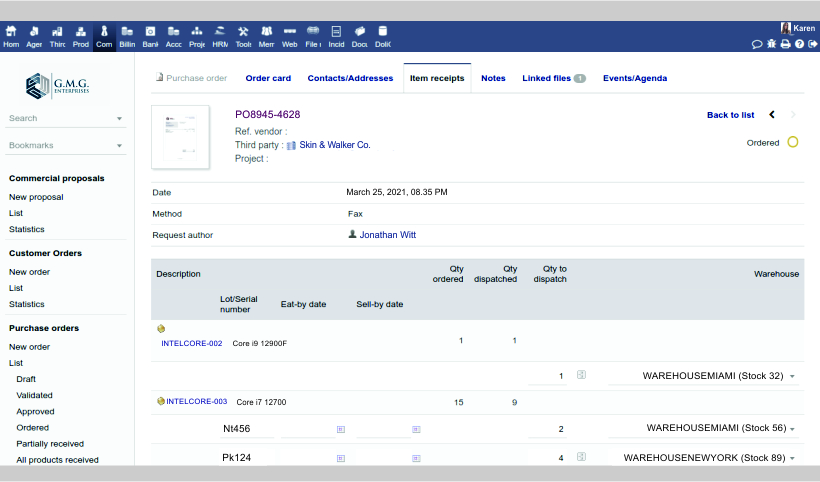The image size is (820, 482).
Task: Open Skin & Walker Co. third party link
Action: [335, 145]
